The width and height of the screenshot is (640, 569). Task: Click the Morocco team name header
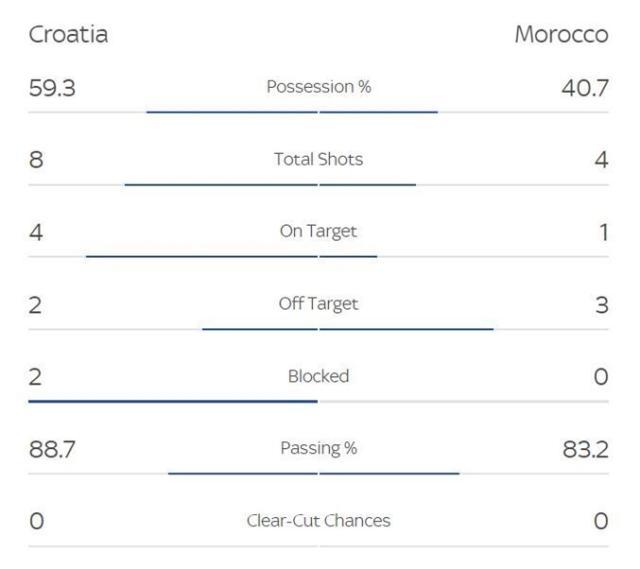click(561, 35)
